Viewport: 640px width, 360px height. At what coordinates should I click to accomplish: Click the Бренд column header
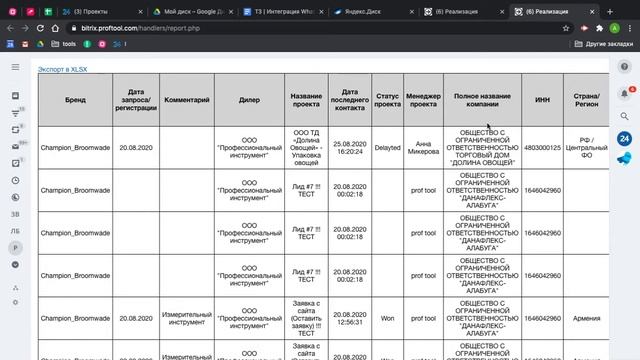(x=76, y=100)
